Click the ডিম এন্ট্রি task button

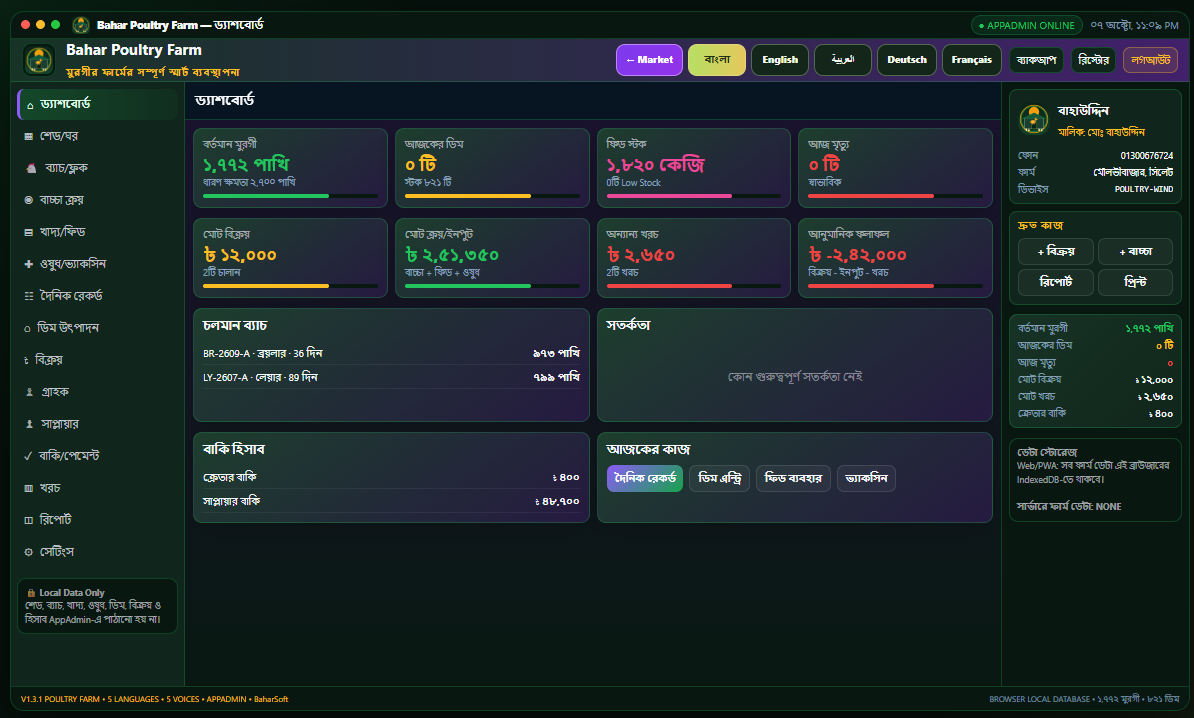pos(720,478)
